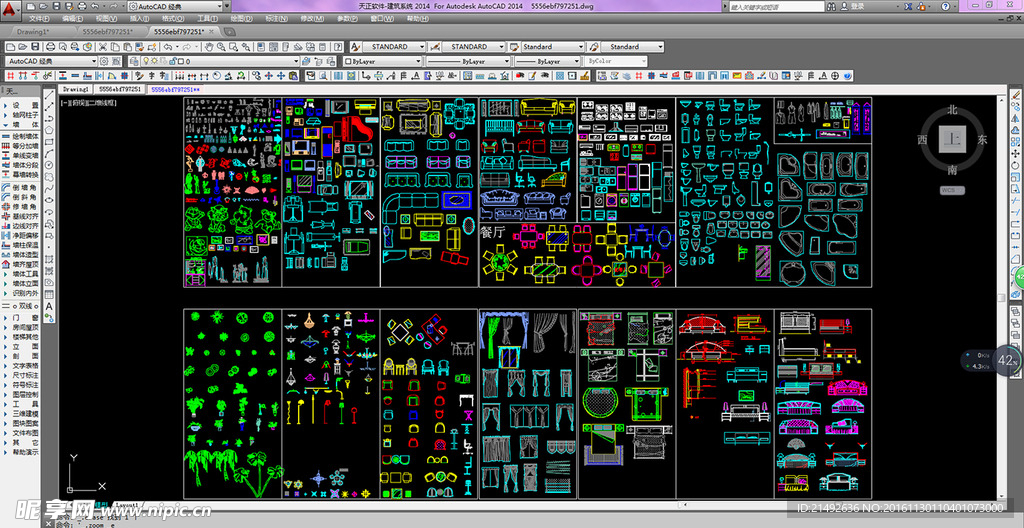The height and width of the screenshot is (528, 1024).
Task: Toggle the layer lightbulb on/off icon
Action: (x=146, y=61)
